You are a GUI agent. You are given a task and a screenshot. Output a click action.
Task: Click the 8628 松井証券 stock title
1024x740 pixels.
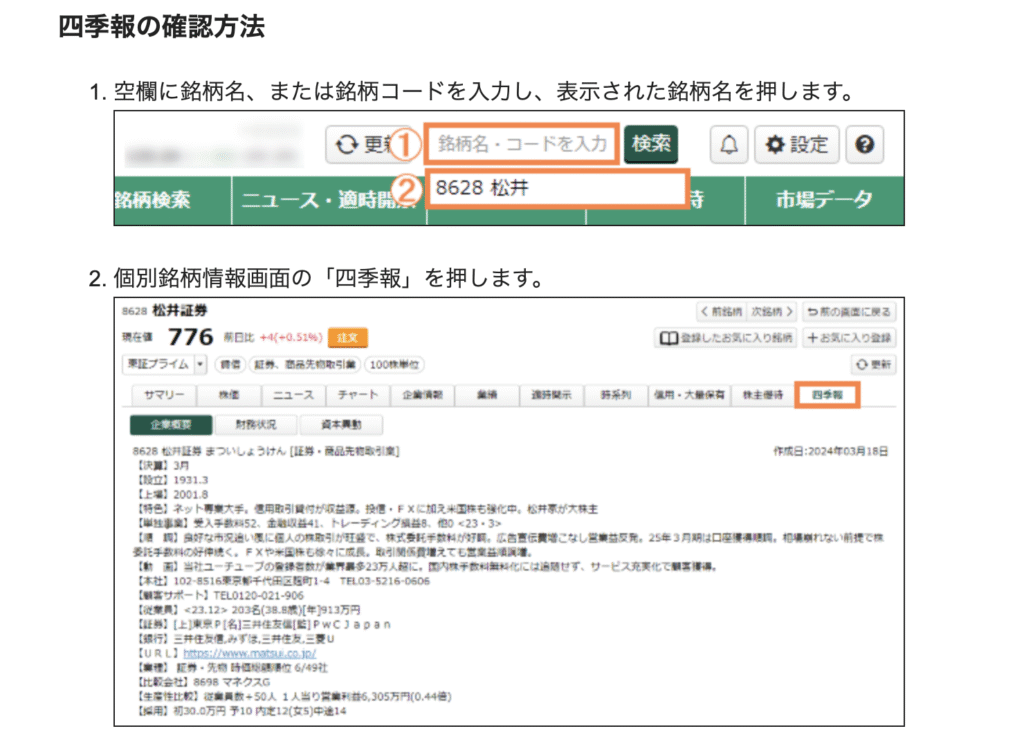coord(165,311)
